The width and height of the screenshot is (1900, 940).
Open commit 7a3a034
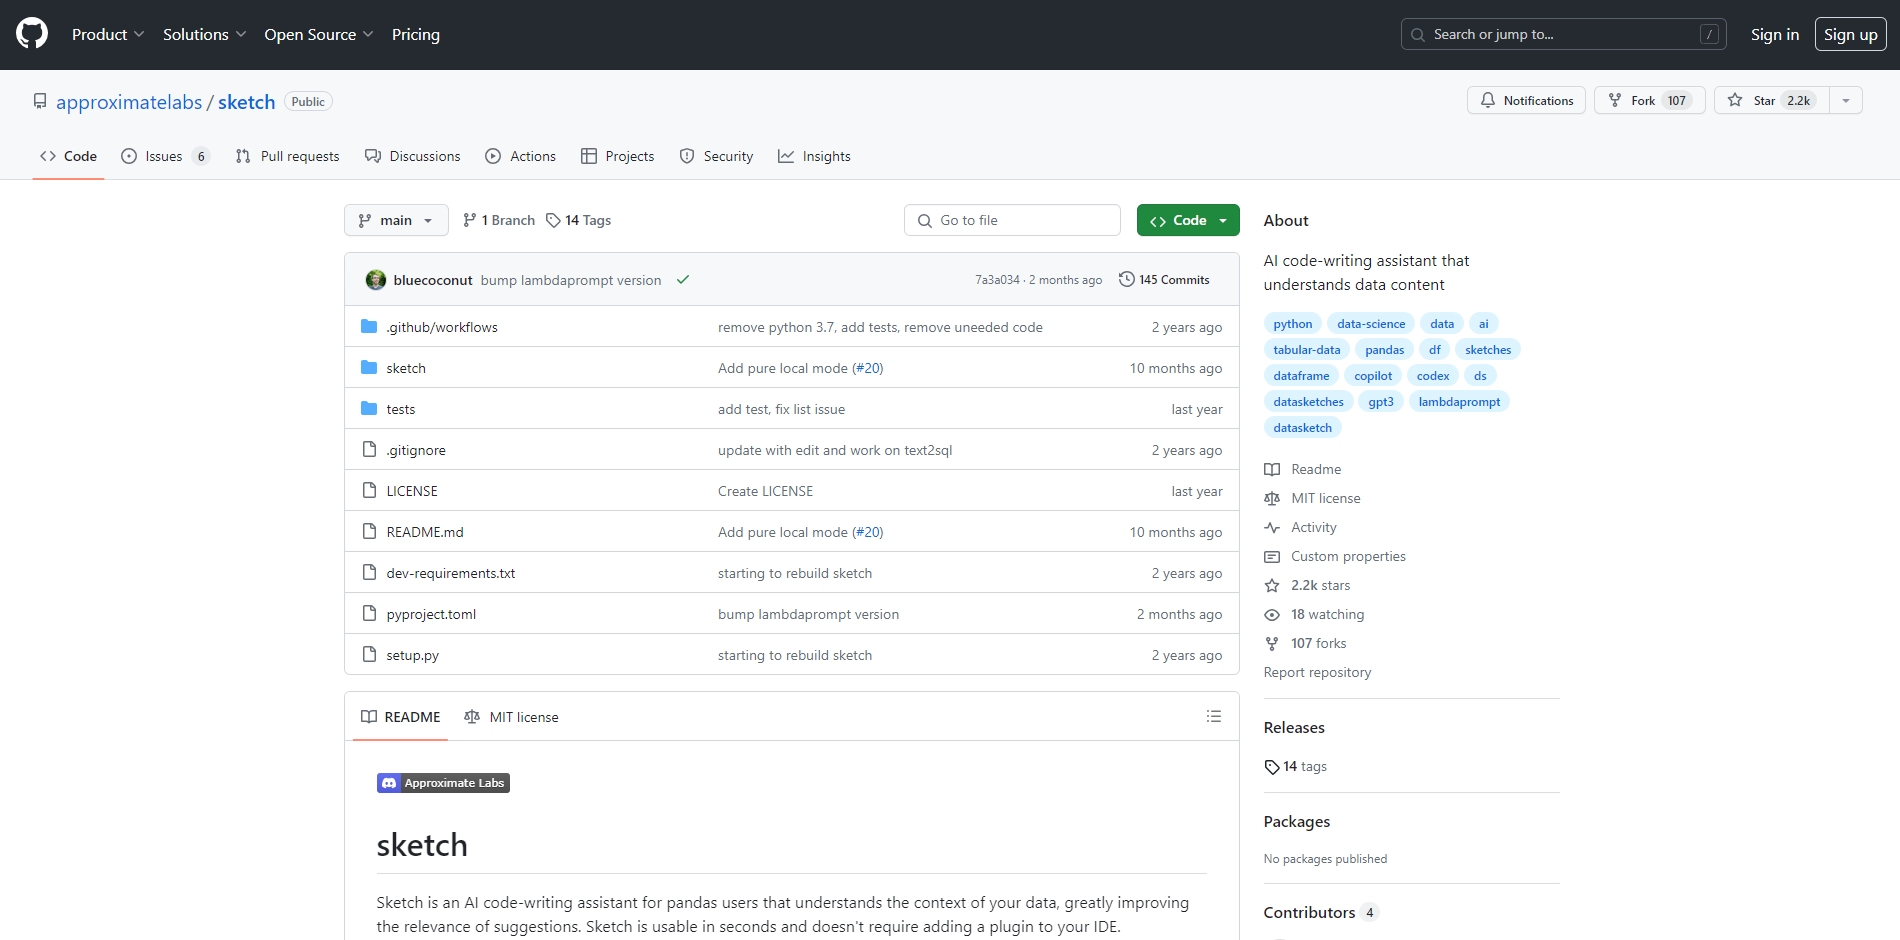997,280
